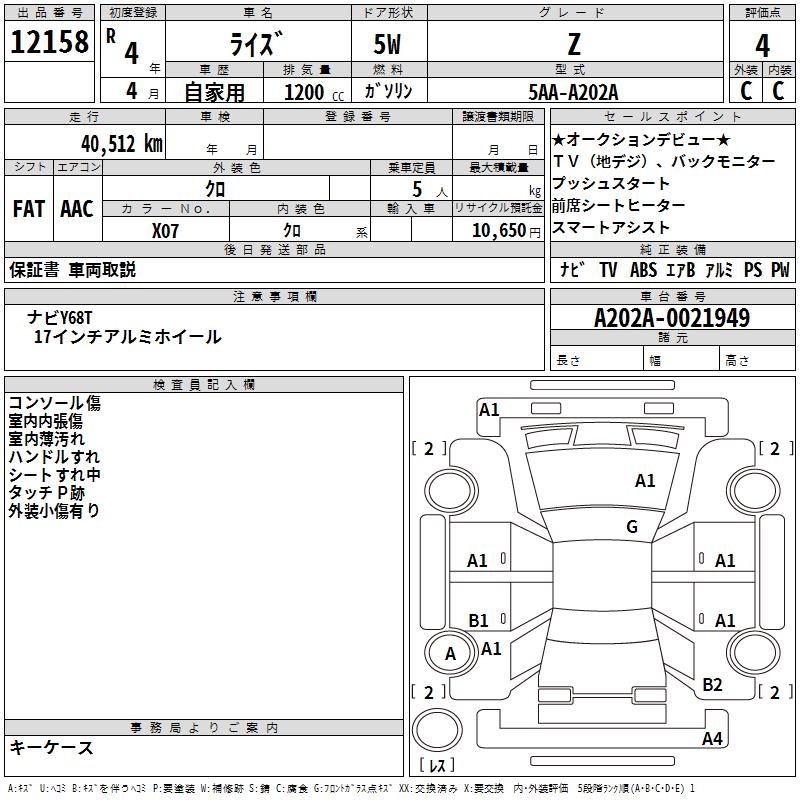
Task: Select the [レス] spare tire label
Action: [437, 765]
